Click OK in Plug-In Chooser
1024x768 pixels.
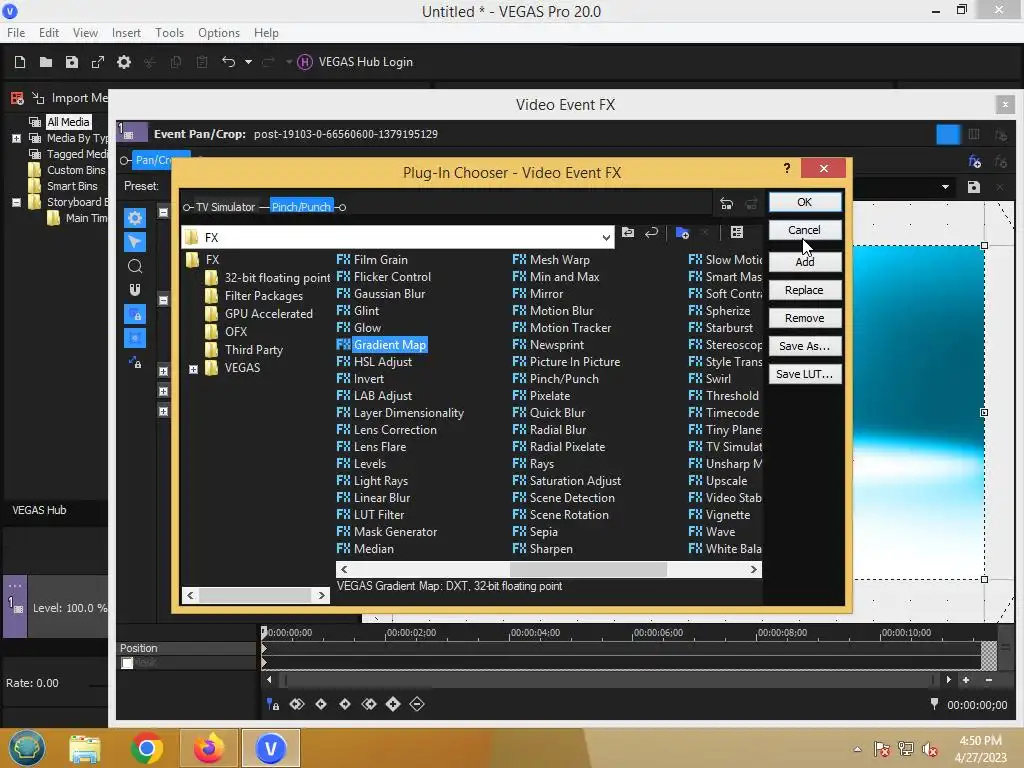[x=805, y=202]
